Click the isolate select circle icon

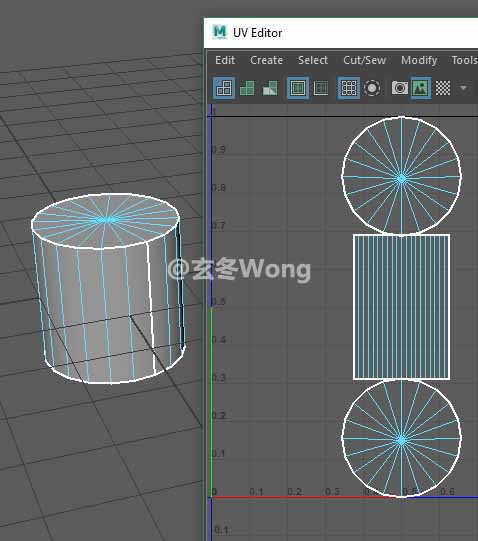372,88
